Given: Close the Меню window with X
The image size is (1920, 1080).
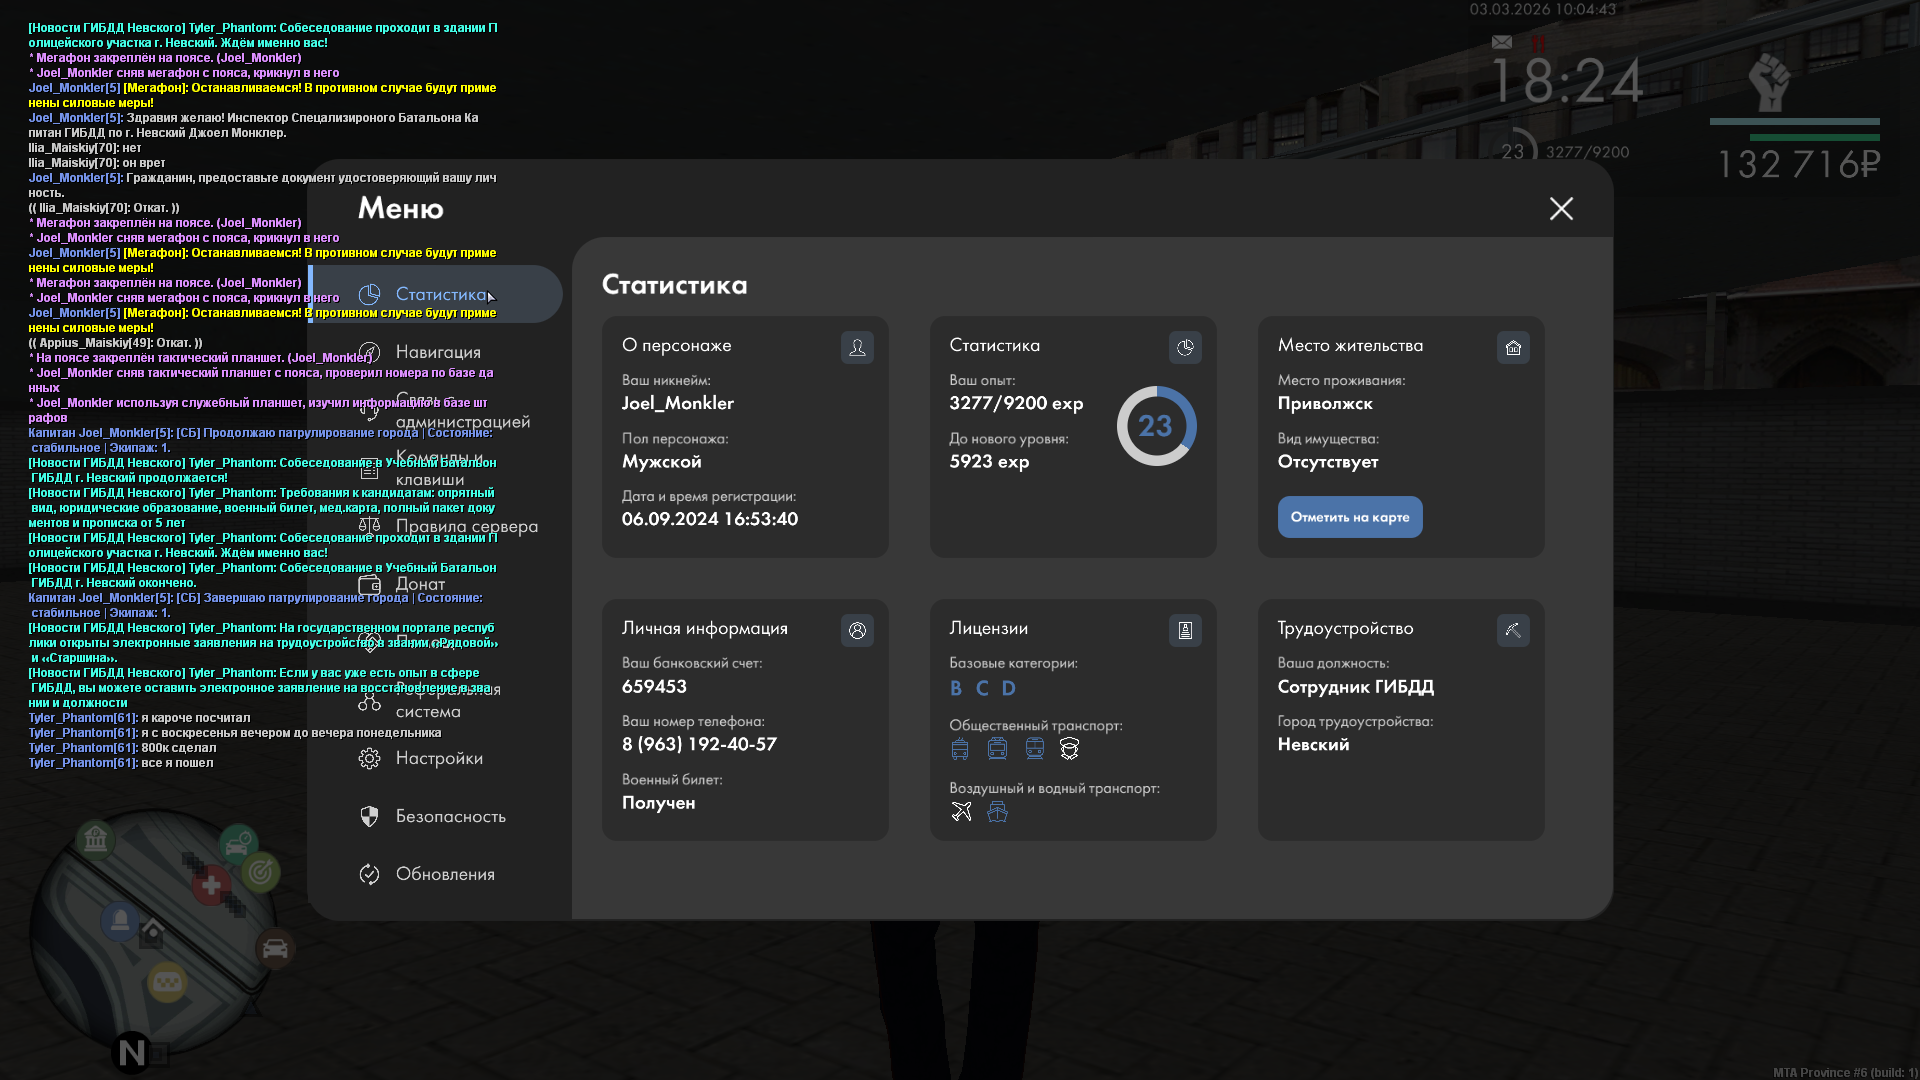Looking at the screenshot, I should [1561, 208].
